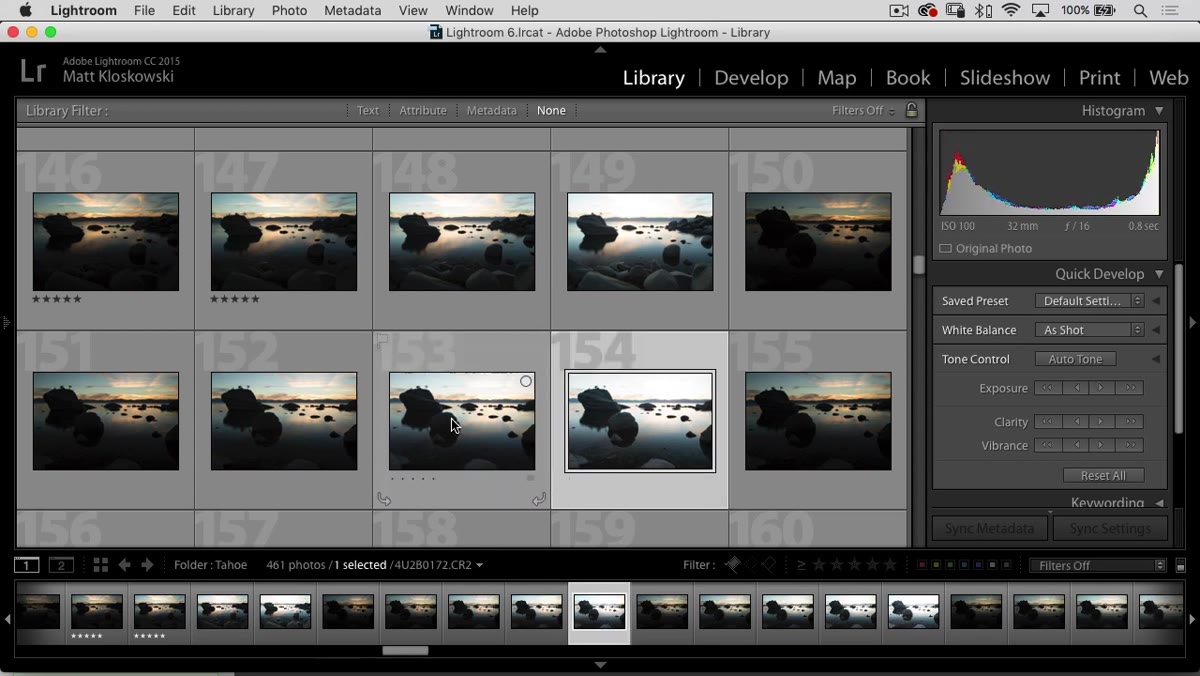
Task: Toggle the rejected photos filter
Action: coord(770,565)
